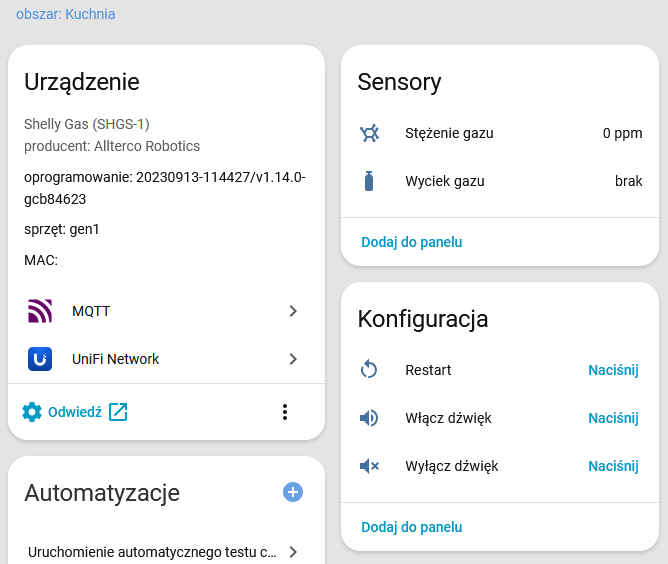
Task: Click the Restart circular arrow icon
Action: pyautogui.click(x=370, y=370)
